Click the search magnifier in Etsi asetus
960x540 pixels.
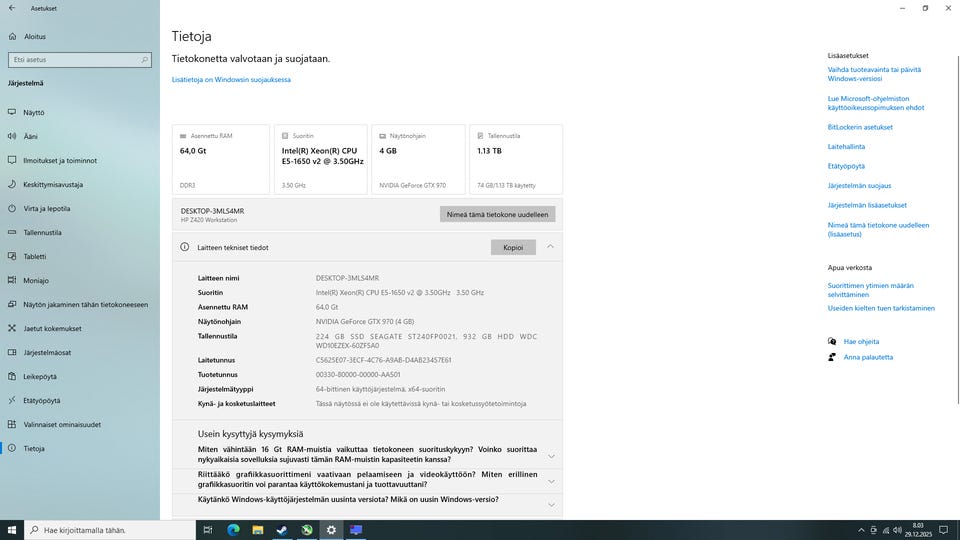point(144,59)
